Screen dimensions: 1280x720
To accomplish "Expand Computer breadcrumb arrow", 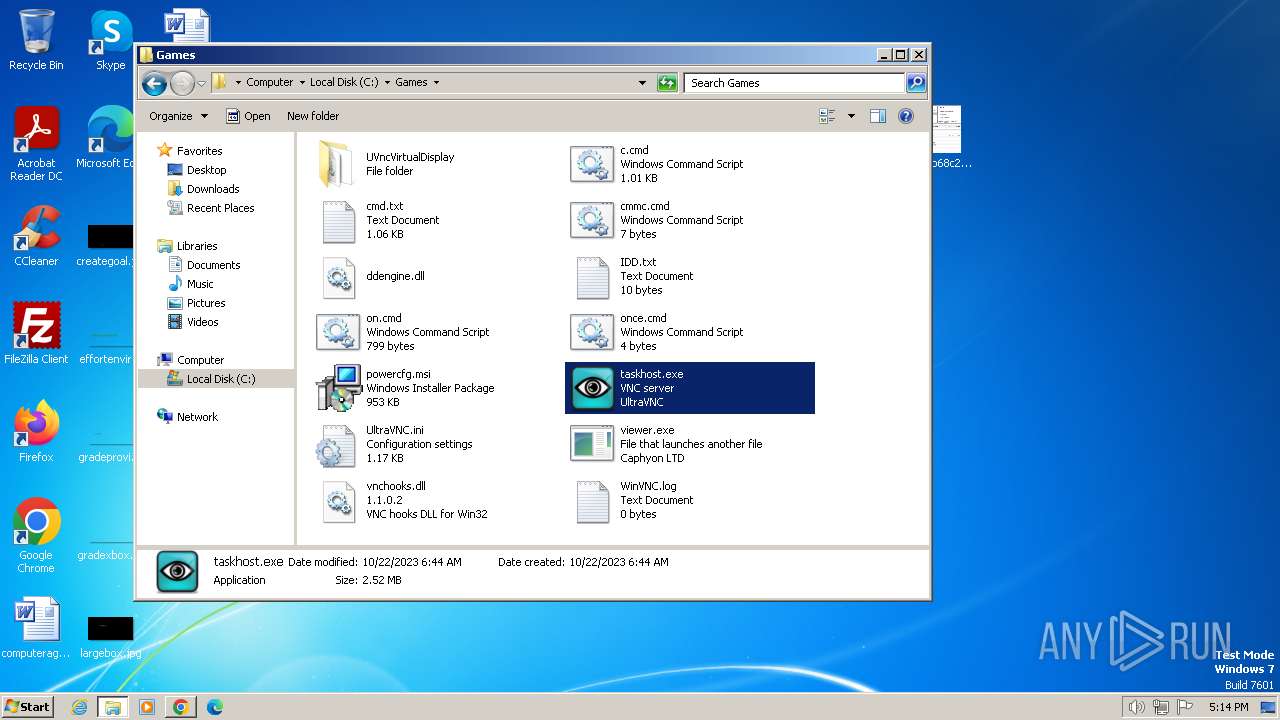I will [x=302, y=83].
